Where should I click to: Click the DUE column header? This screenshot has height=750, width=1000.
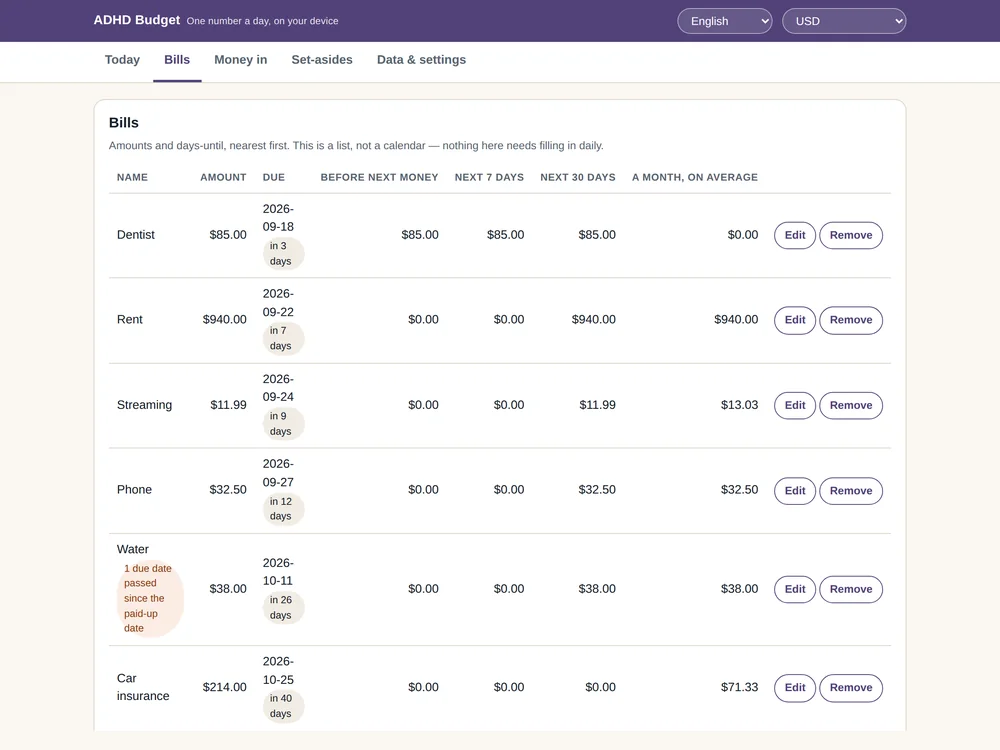[274, 177]
